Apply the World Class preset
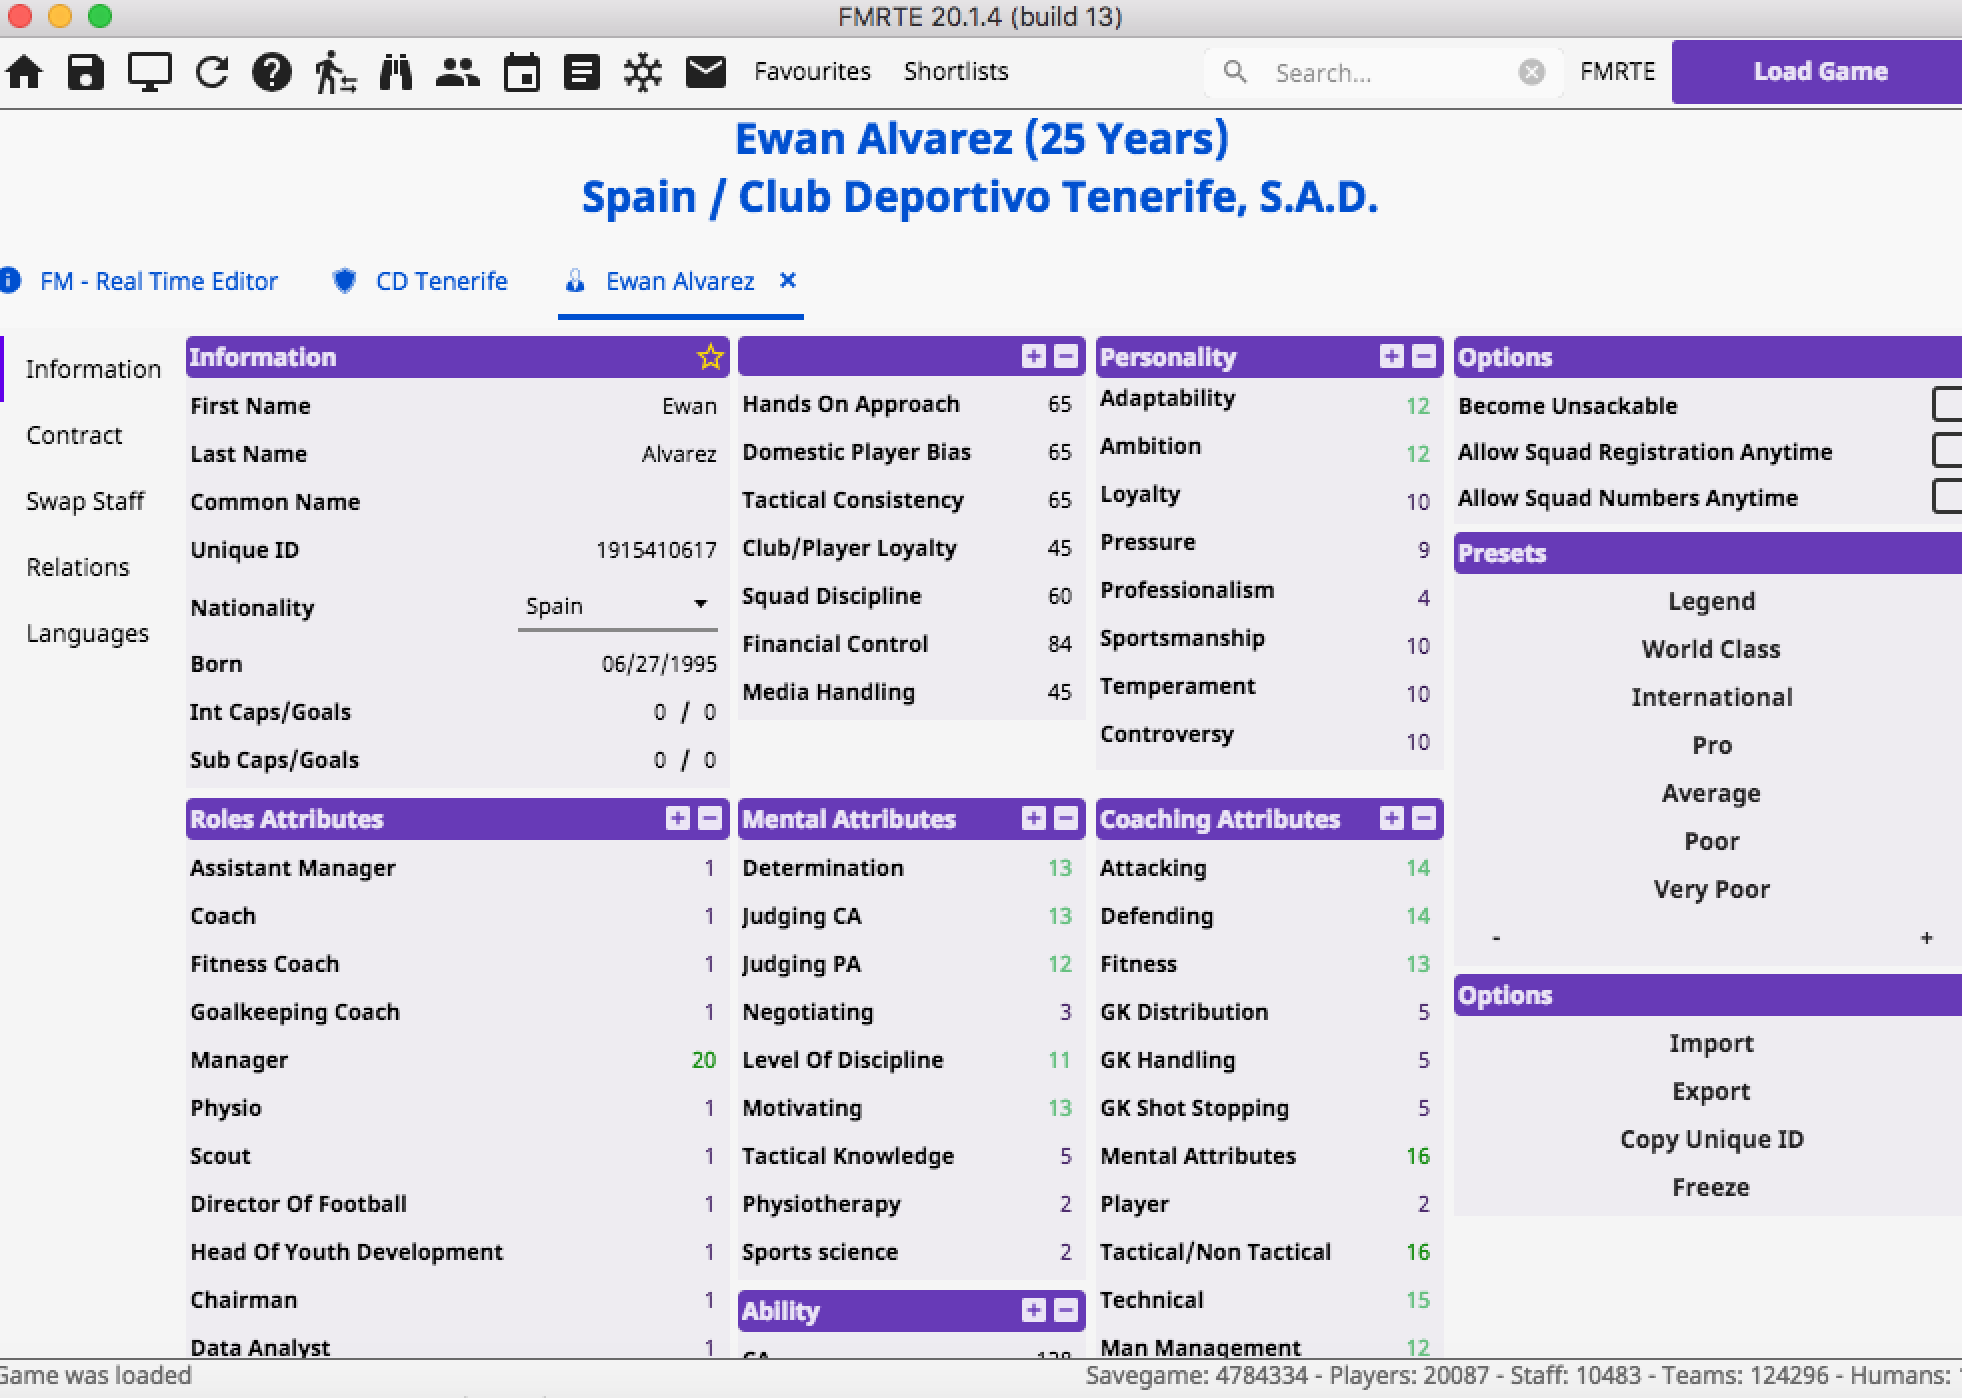Image resolution: width=1962 pixels, height=1398 pixels. click(1711, 649)
